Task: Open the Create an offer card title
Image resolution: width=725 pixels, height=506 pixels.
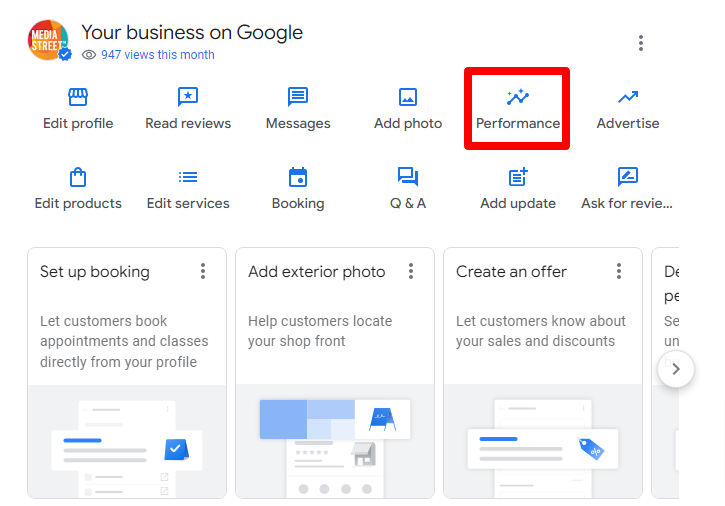Action: pyautogui.click(x=511, y=272)
